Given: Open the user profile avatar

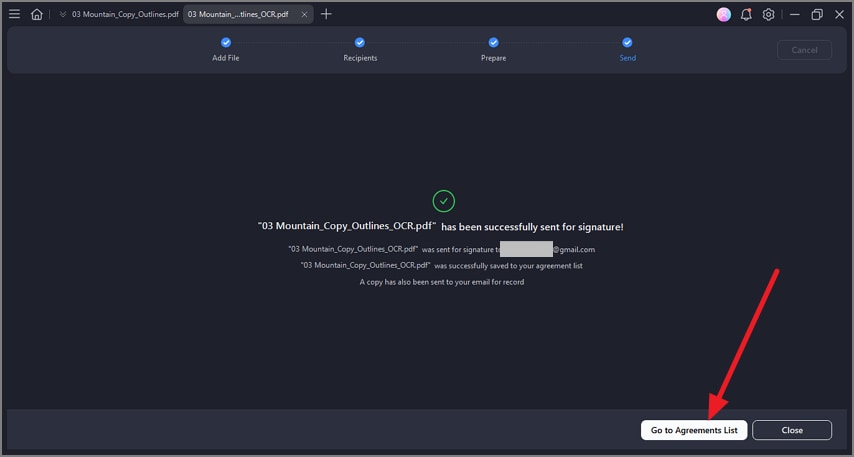Looking at the screenshot, I should 724,15.
